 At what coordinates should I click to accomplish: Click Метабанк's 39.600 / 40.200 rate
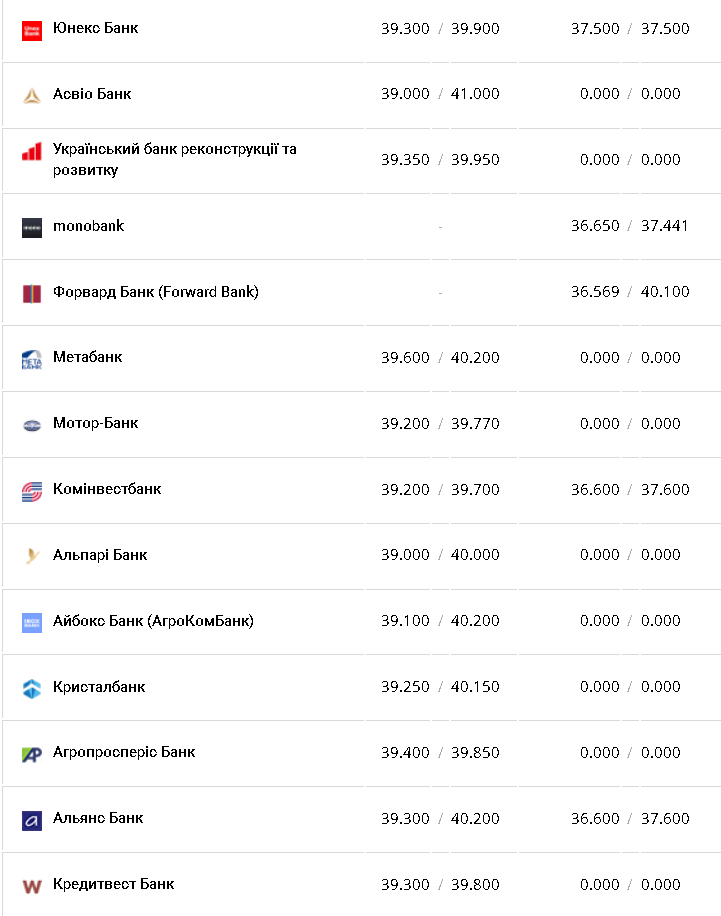(x=440, y=358)
